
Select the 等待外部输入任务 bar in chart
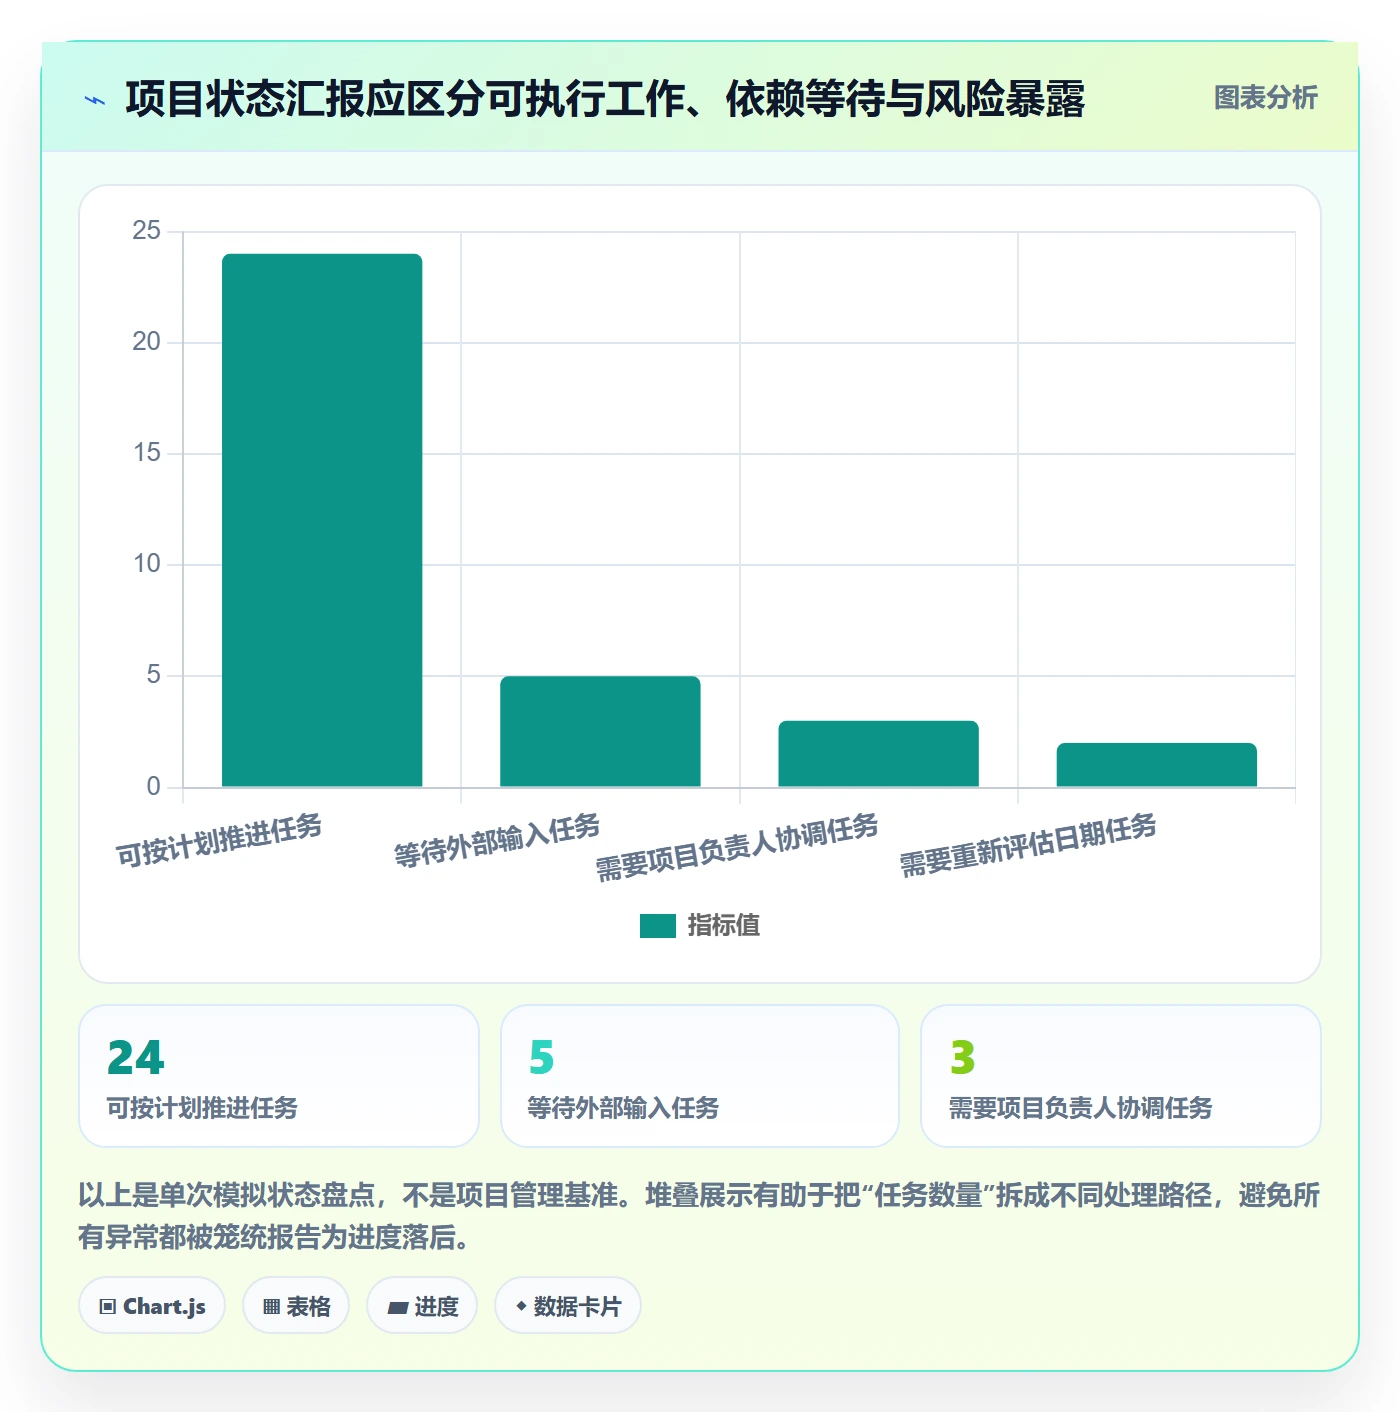(x=600, y=732)
